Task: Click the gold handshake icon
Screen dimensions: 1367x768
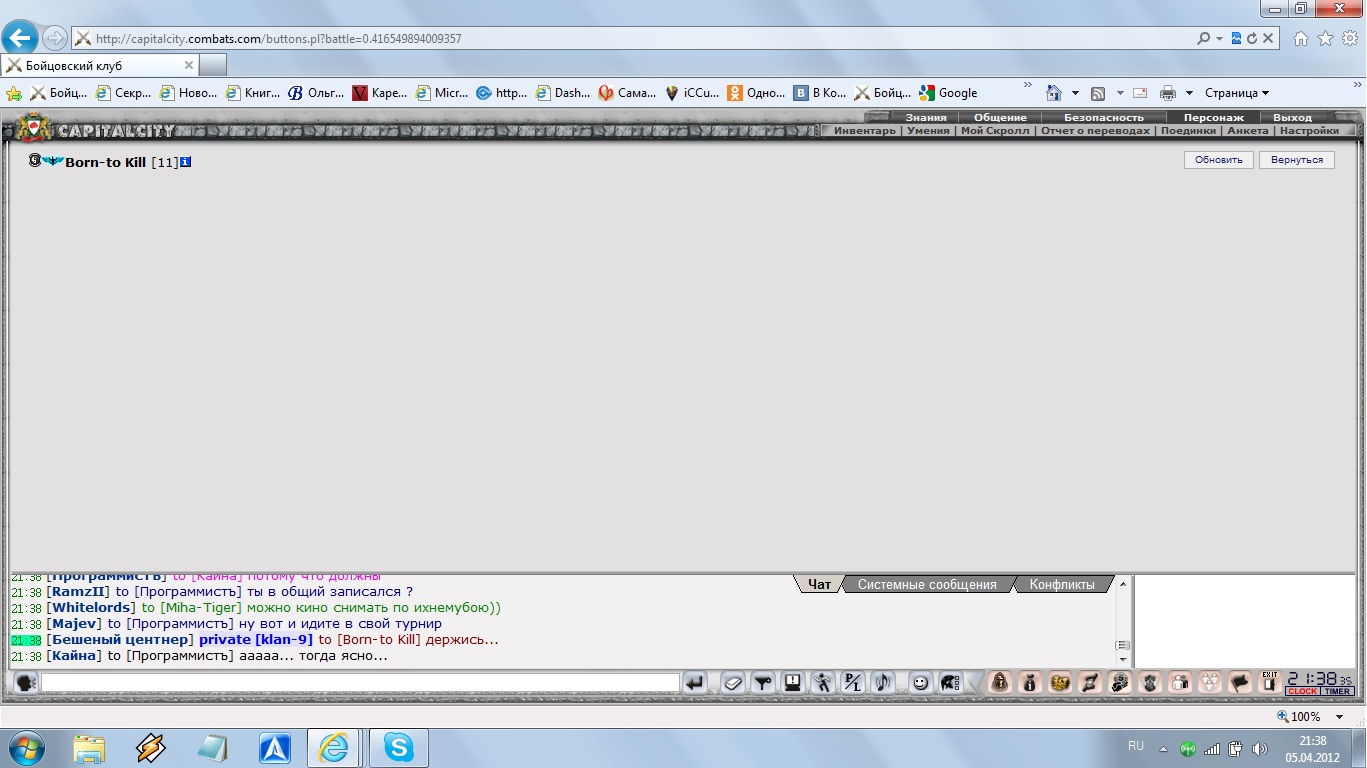Action: [x=1059, y=683]
